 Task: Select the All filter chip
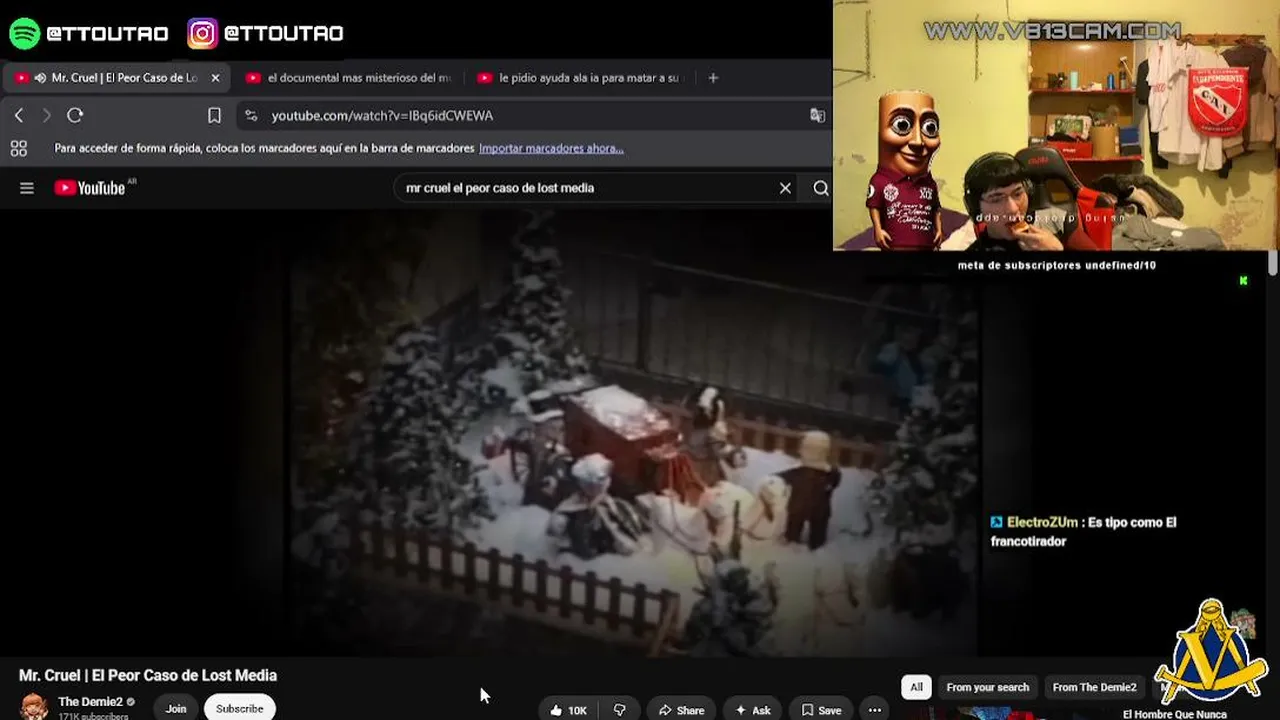coord(916,687)
